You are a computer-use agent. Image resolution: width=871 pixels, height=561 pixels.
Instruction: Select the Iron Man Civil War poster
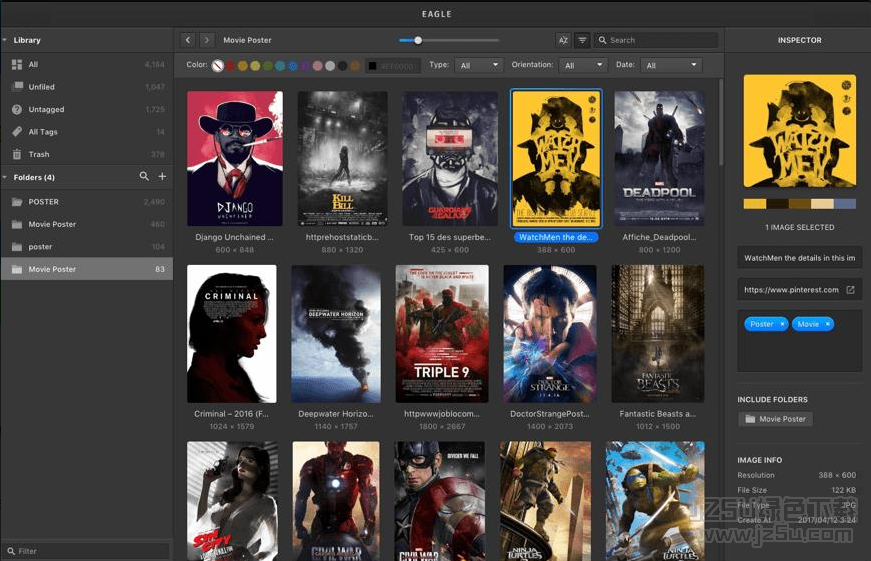pos(336,501)
